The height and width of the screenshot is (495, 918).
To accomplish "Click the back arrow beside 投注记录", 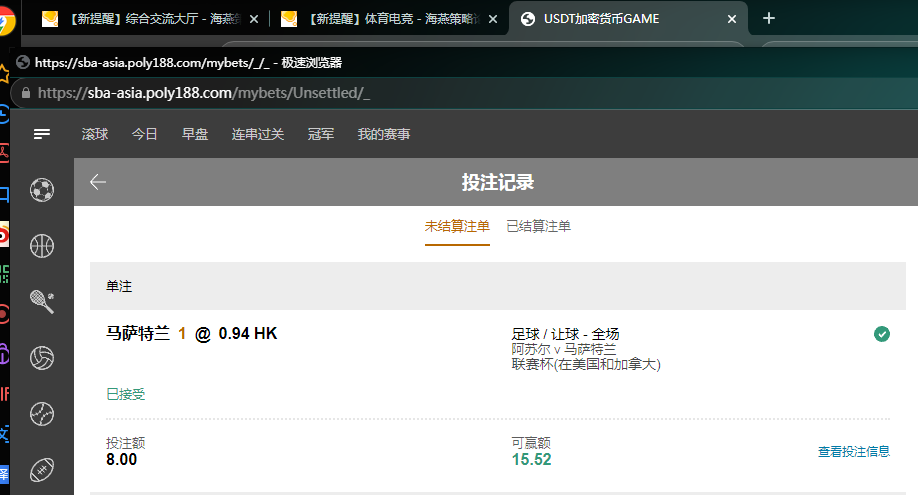I will coord(98,182).
